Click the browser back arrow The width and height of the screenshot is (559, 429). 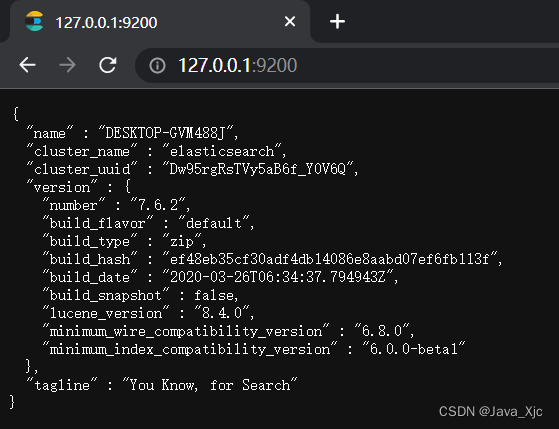click(x=27, y=65)
